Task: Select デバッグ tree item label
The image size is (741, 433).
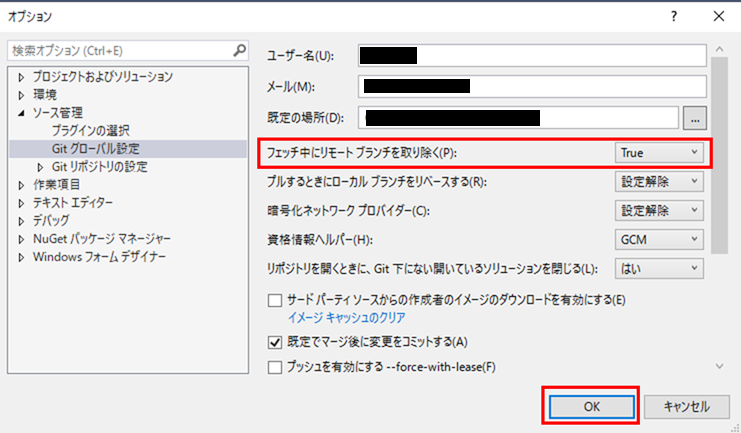Action: tap(51, 220)
